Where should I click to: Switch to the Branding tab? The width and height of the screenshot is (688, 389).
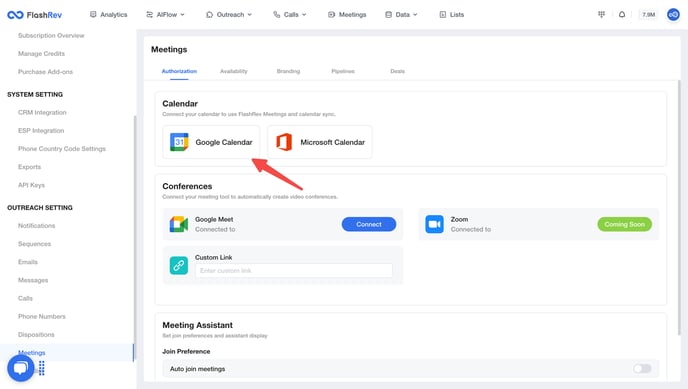pyautogui.click(x=288, y=71)
